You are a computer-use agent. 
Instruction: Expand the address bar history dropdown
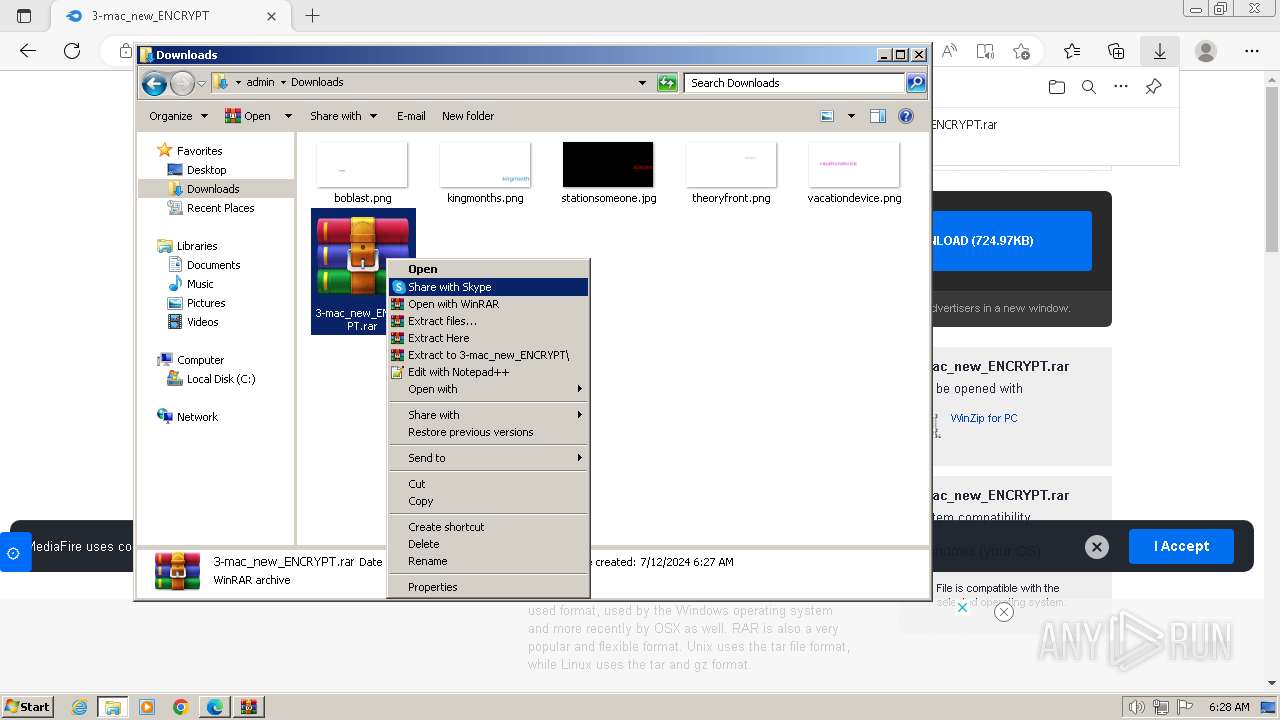642,83
